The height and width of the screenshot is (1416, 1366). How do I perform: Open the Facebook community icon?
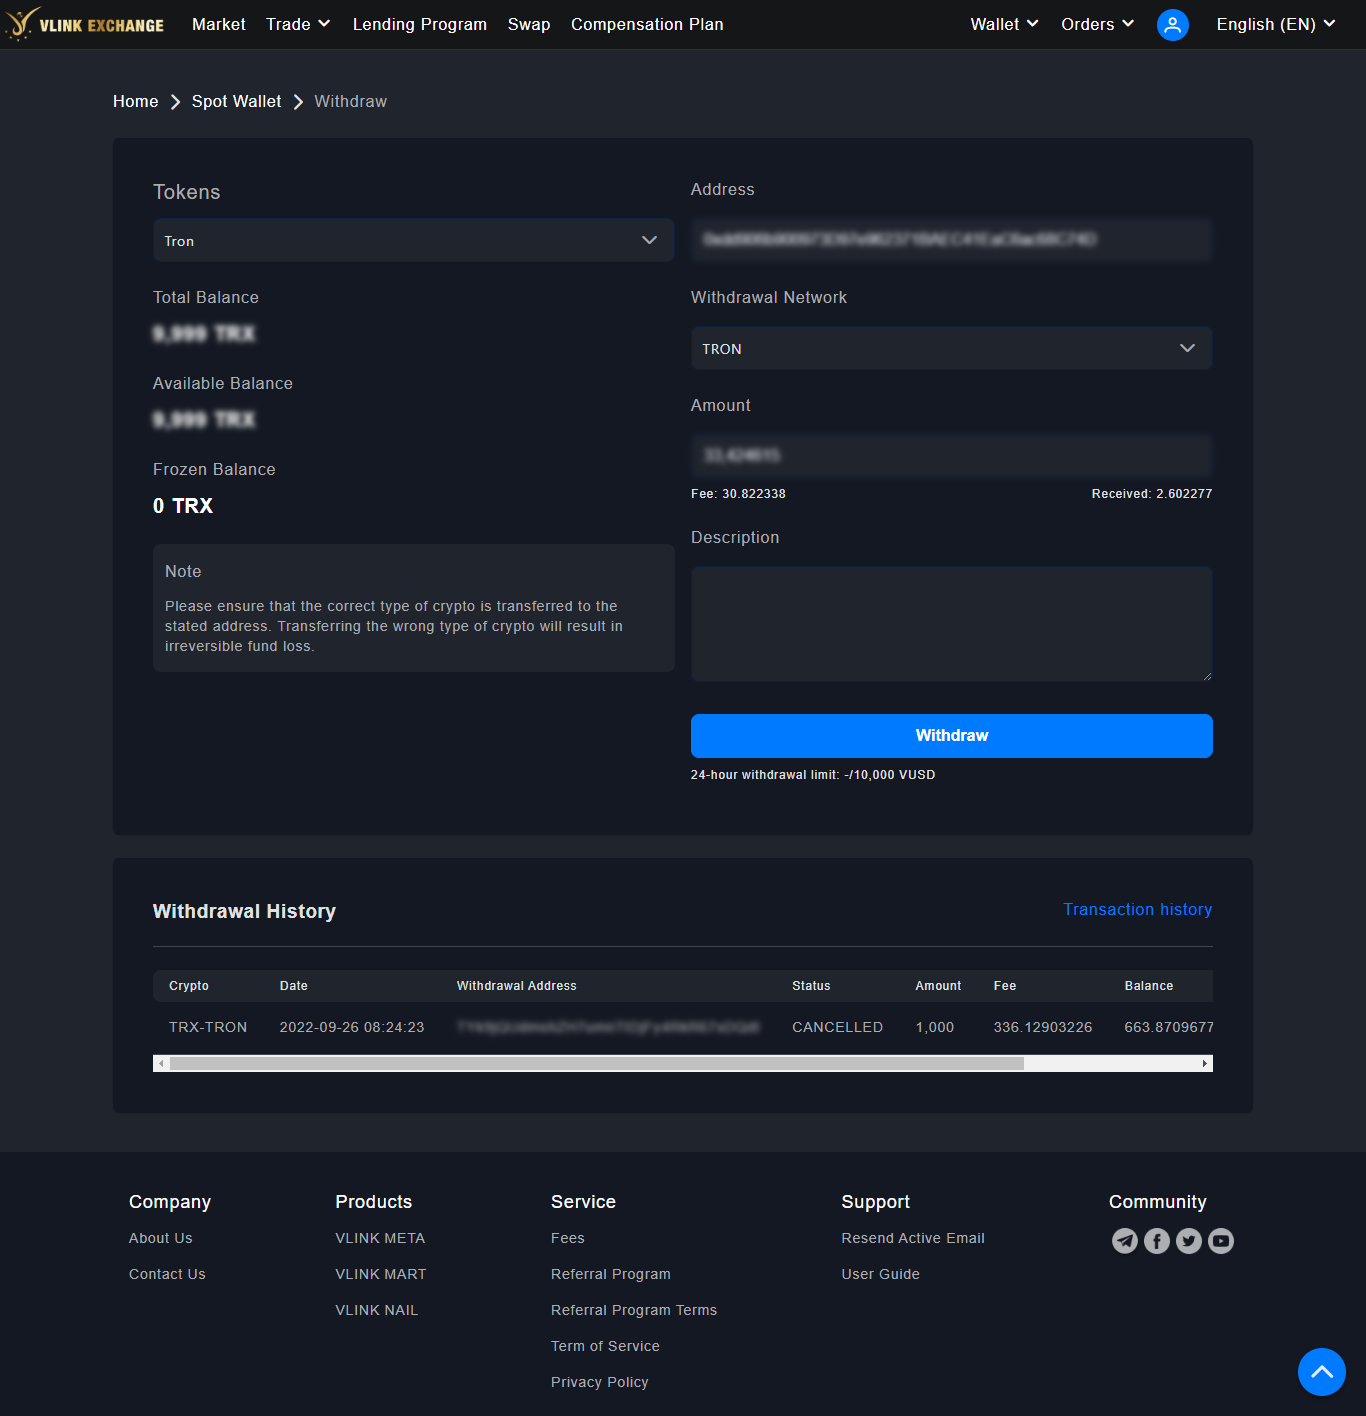[1157, 1241]
